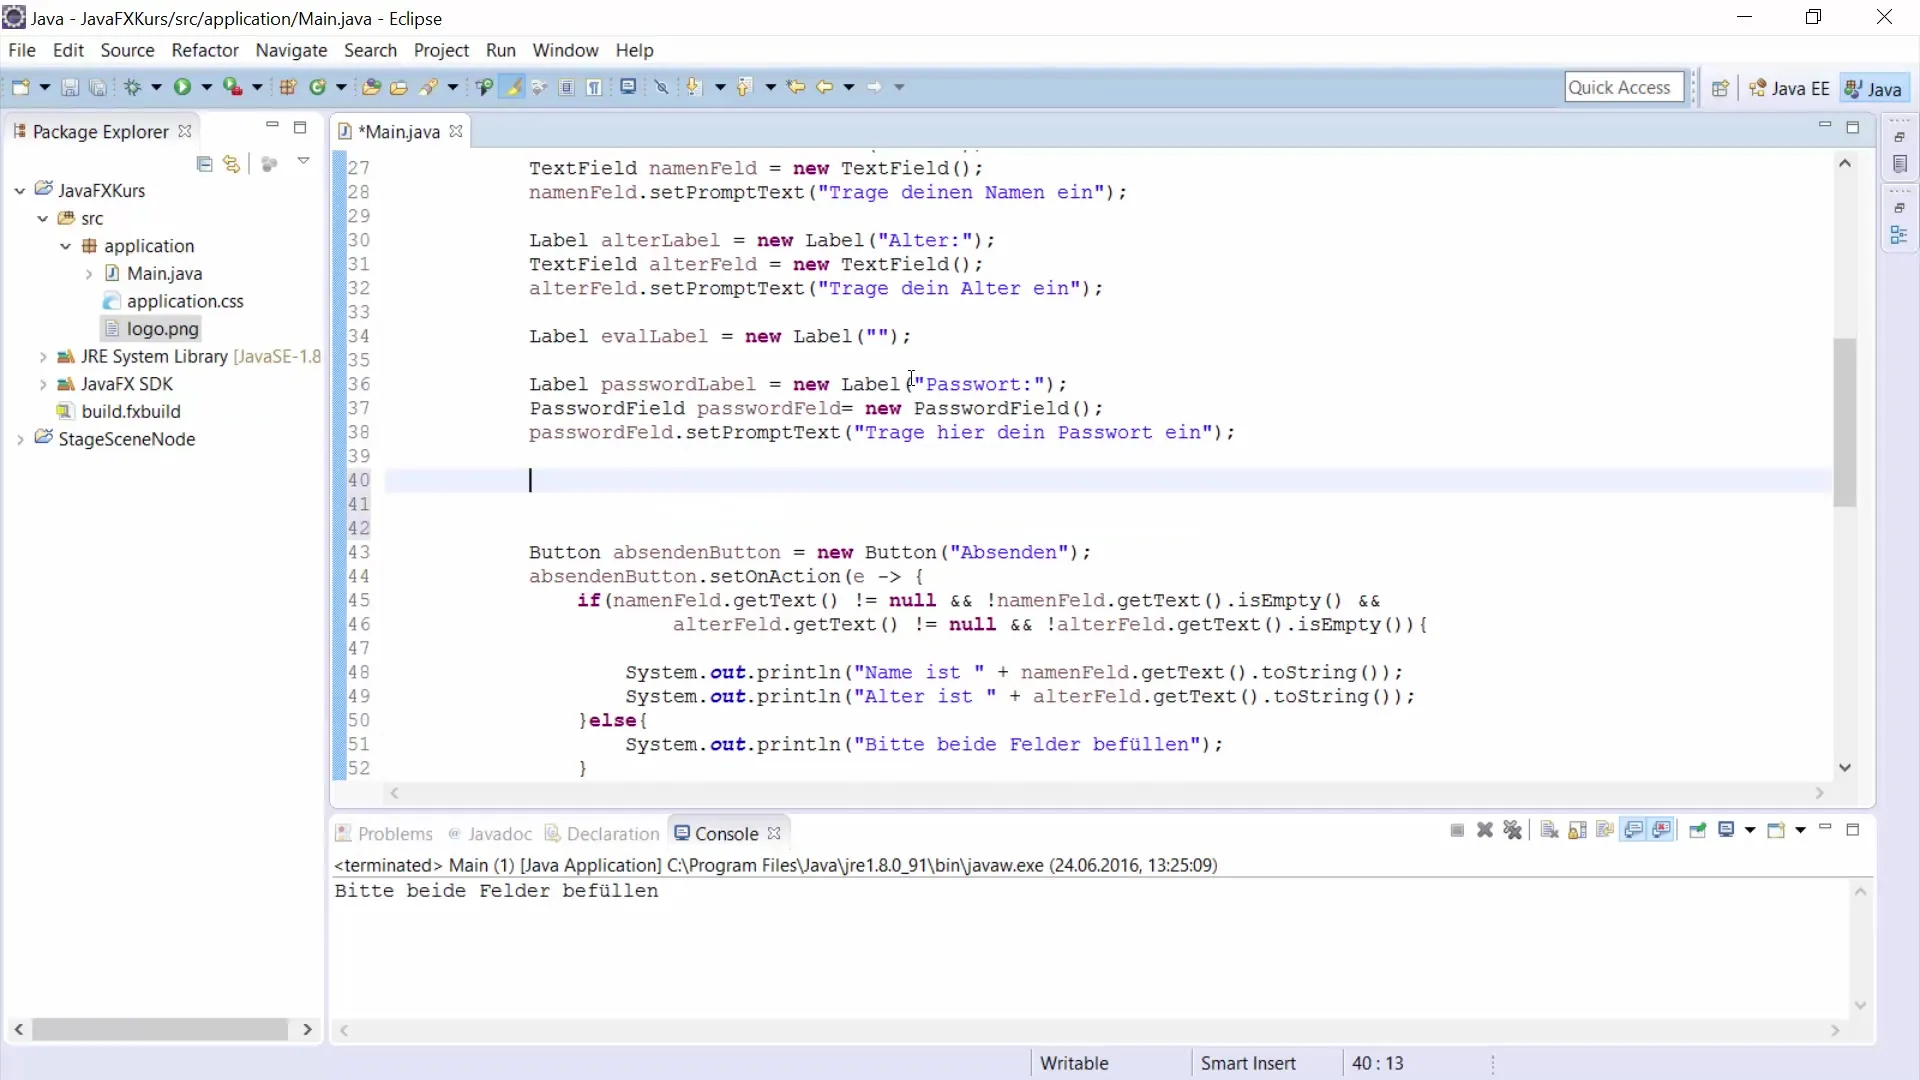Viewport: 1920px width, 1080px height.
Task: Open dropdown next to Debug icon
Action: (x=156, y=87)
